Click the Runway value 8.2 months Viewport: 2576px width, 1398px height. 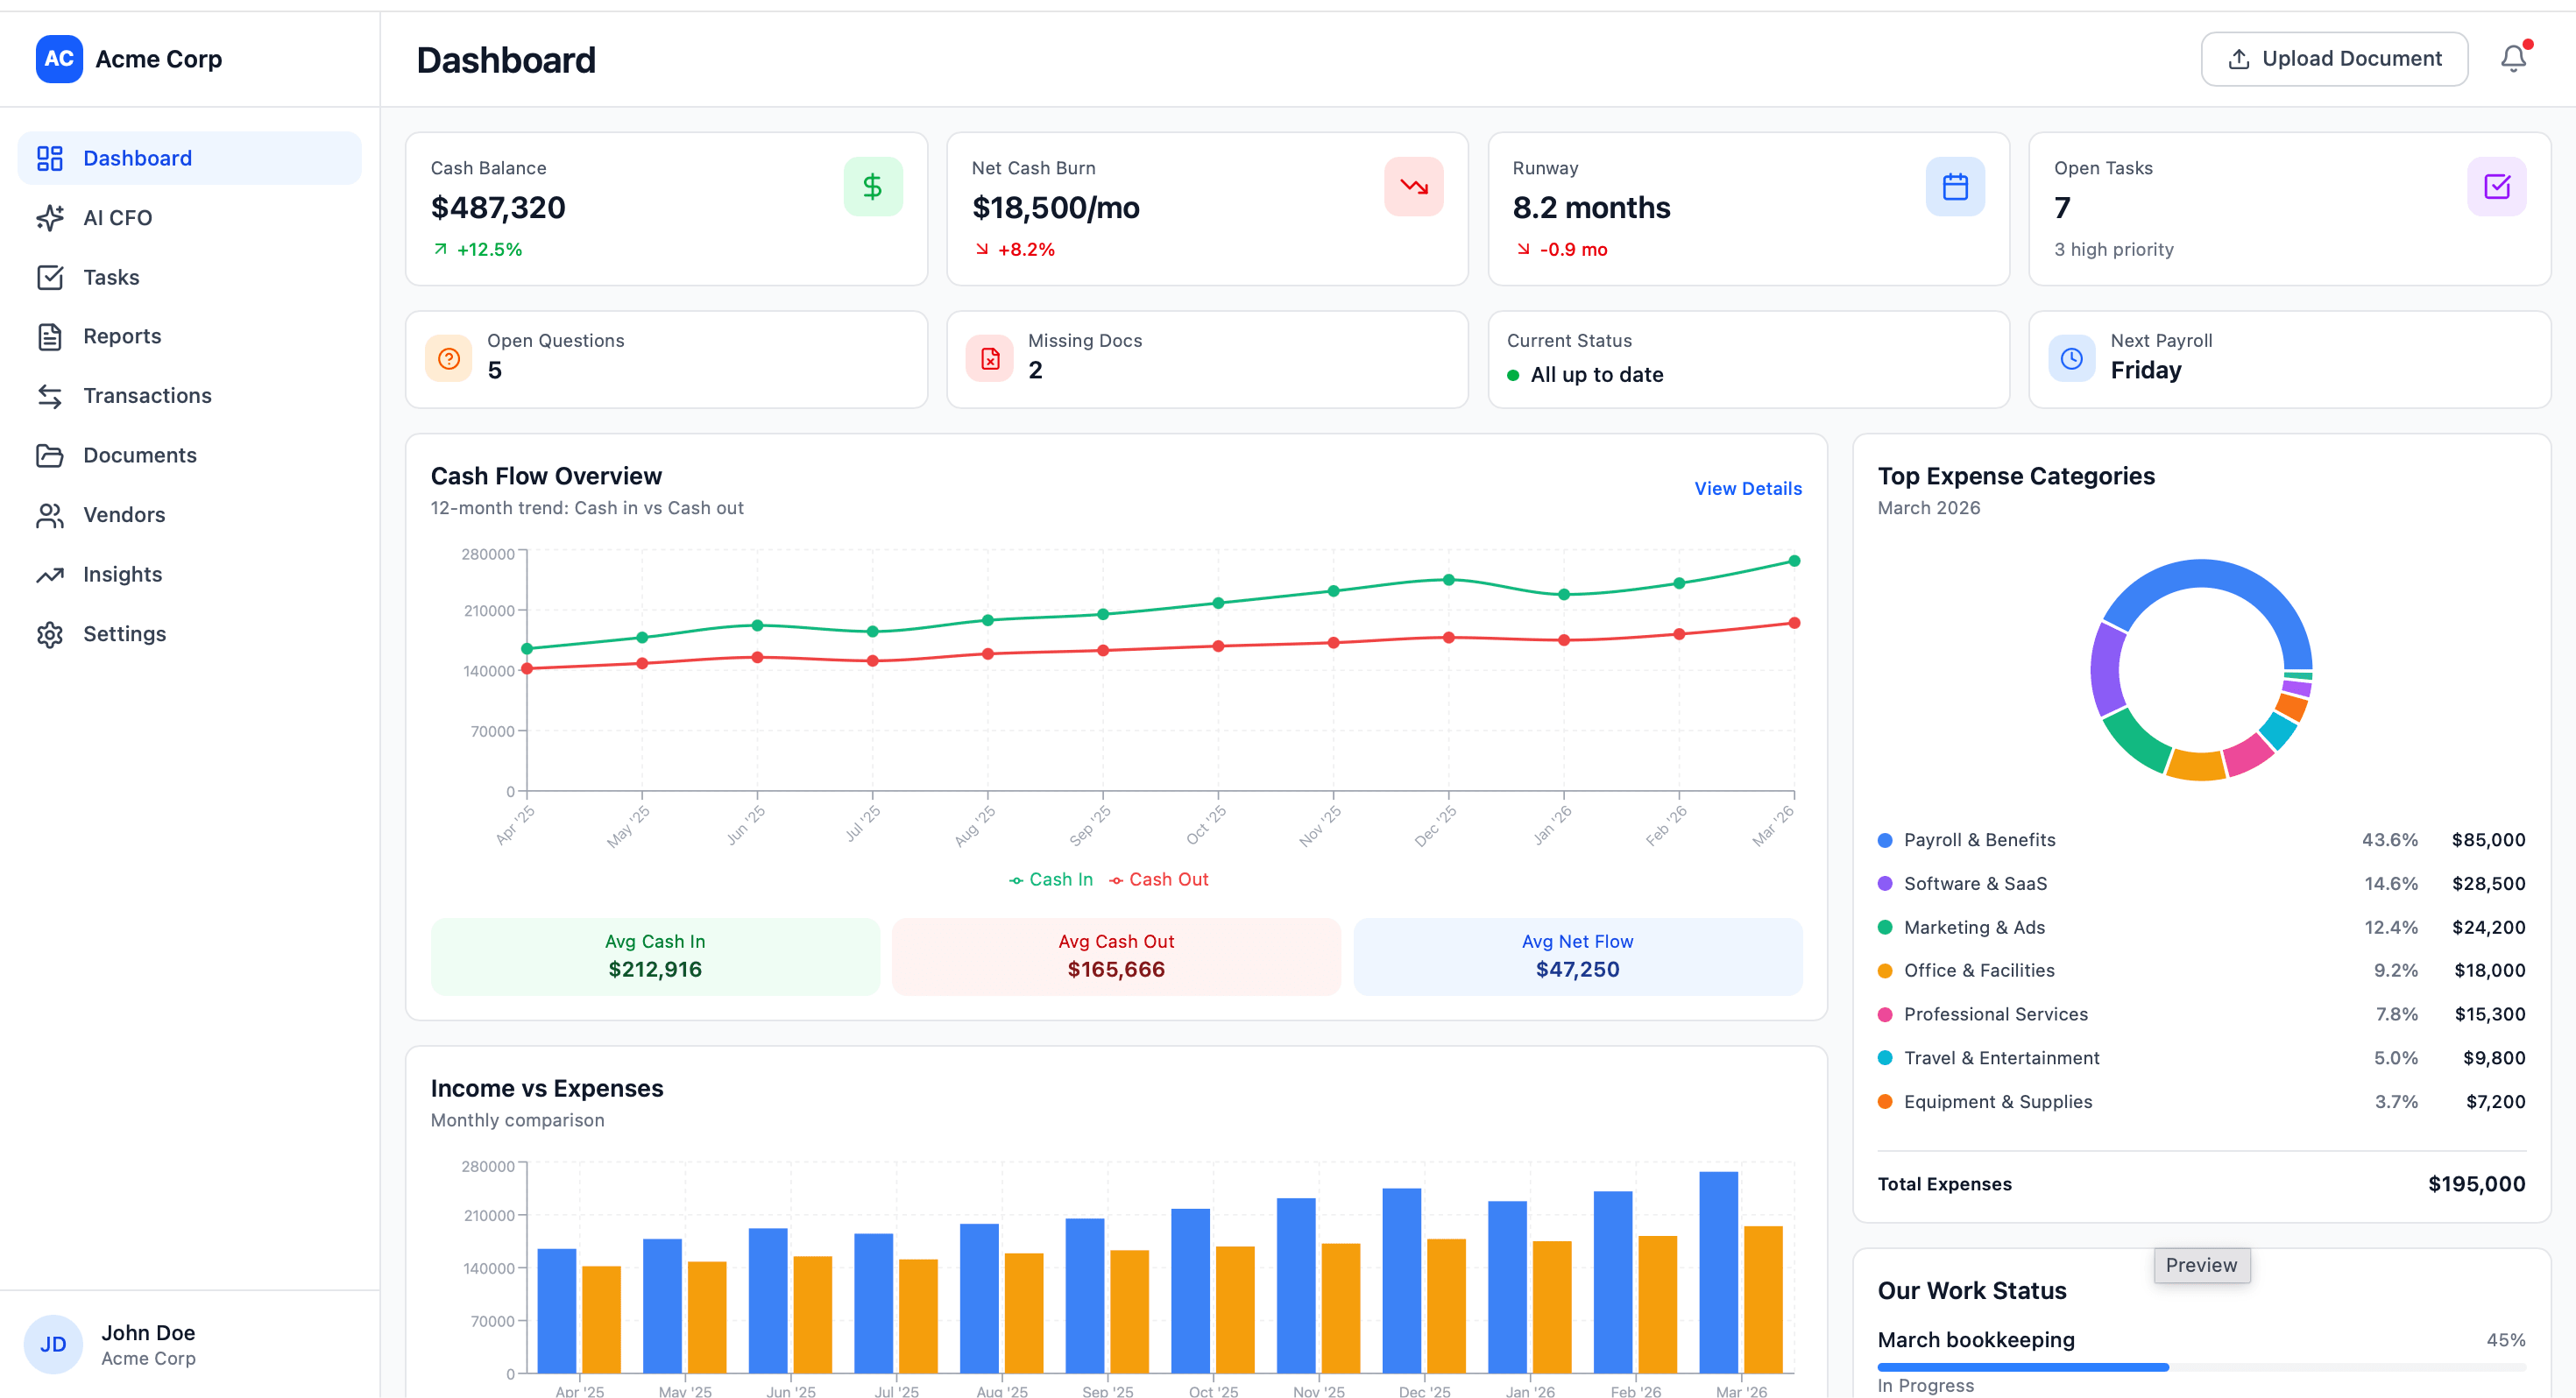[x=1591, y=207]
